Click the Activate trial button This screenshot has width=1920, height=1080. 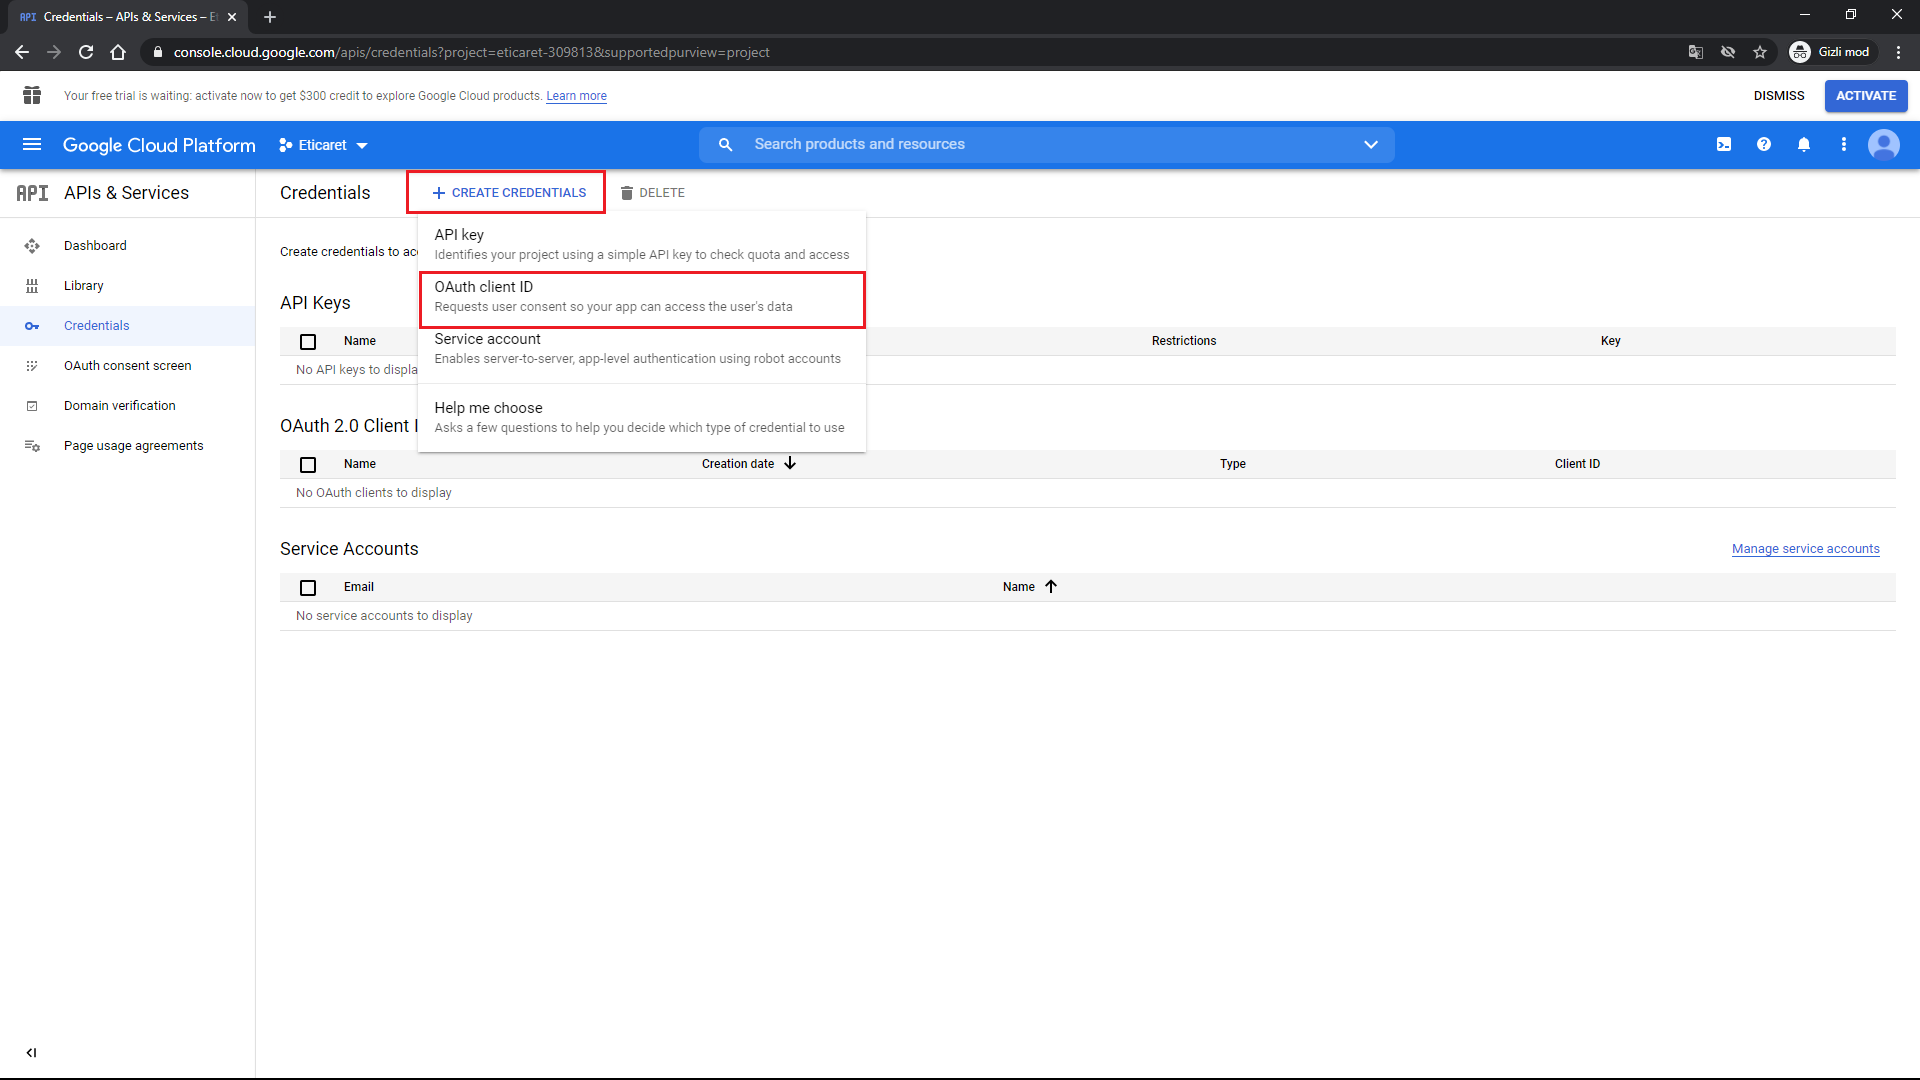(x=1866, y=96)
